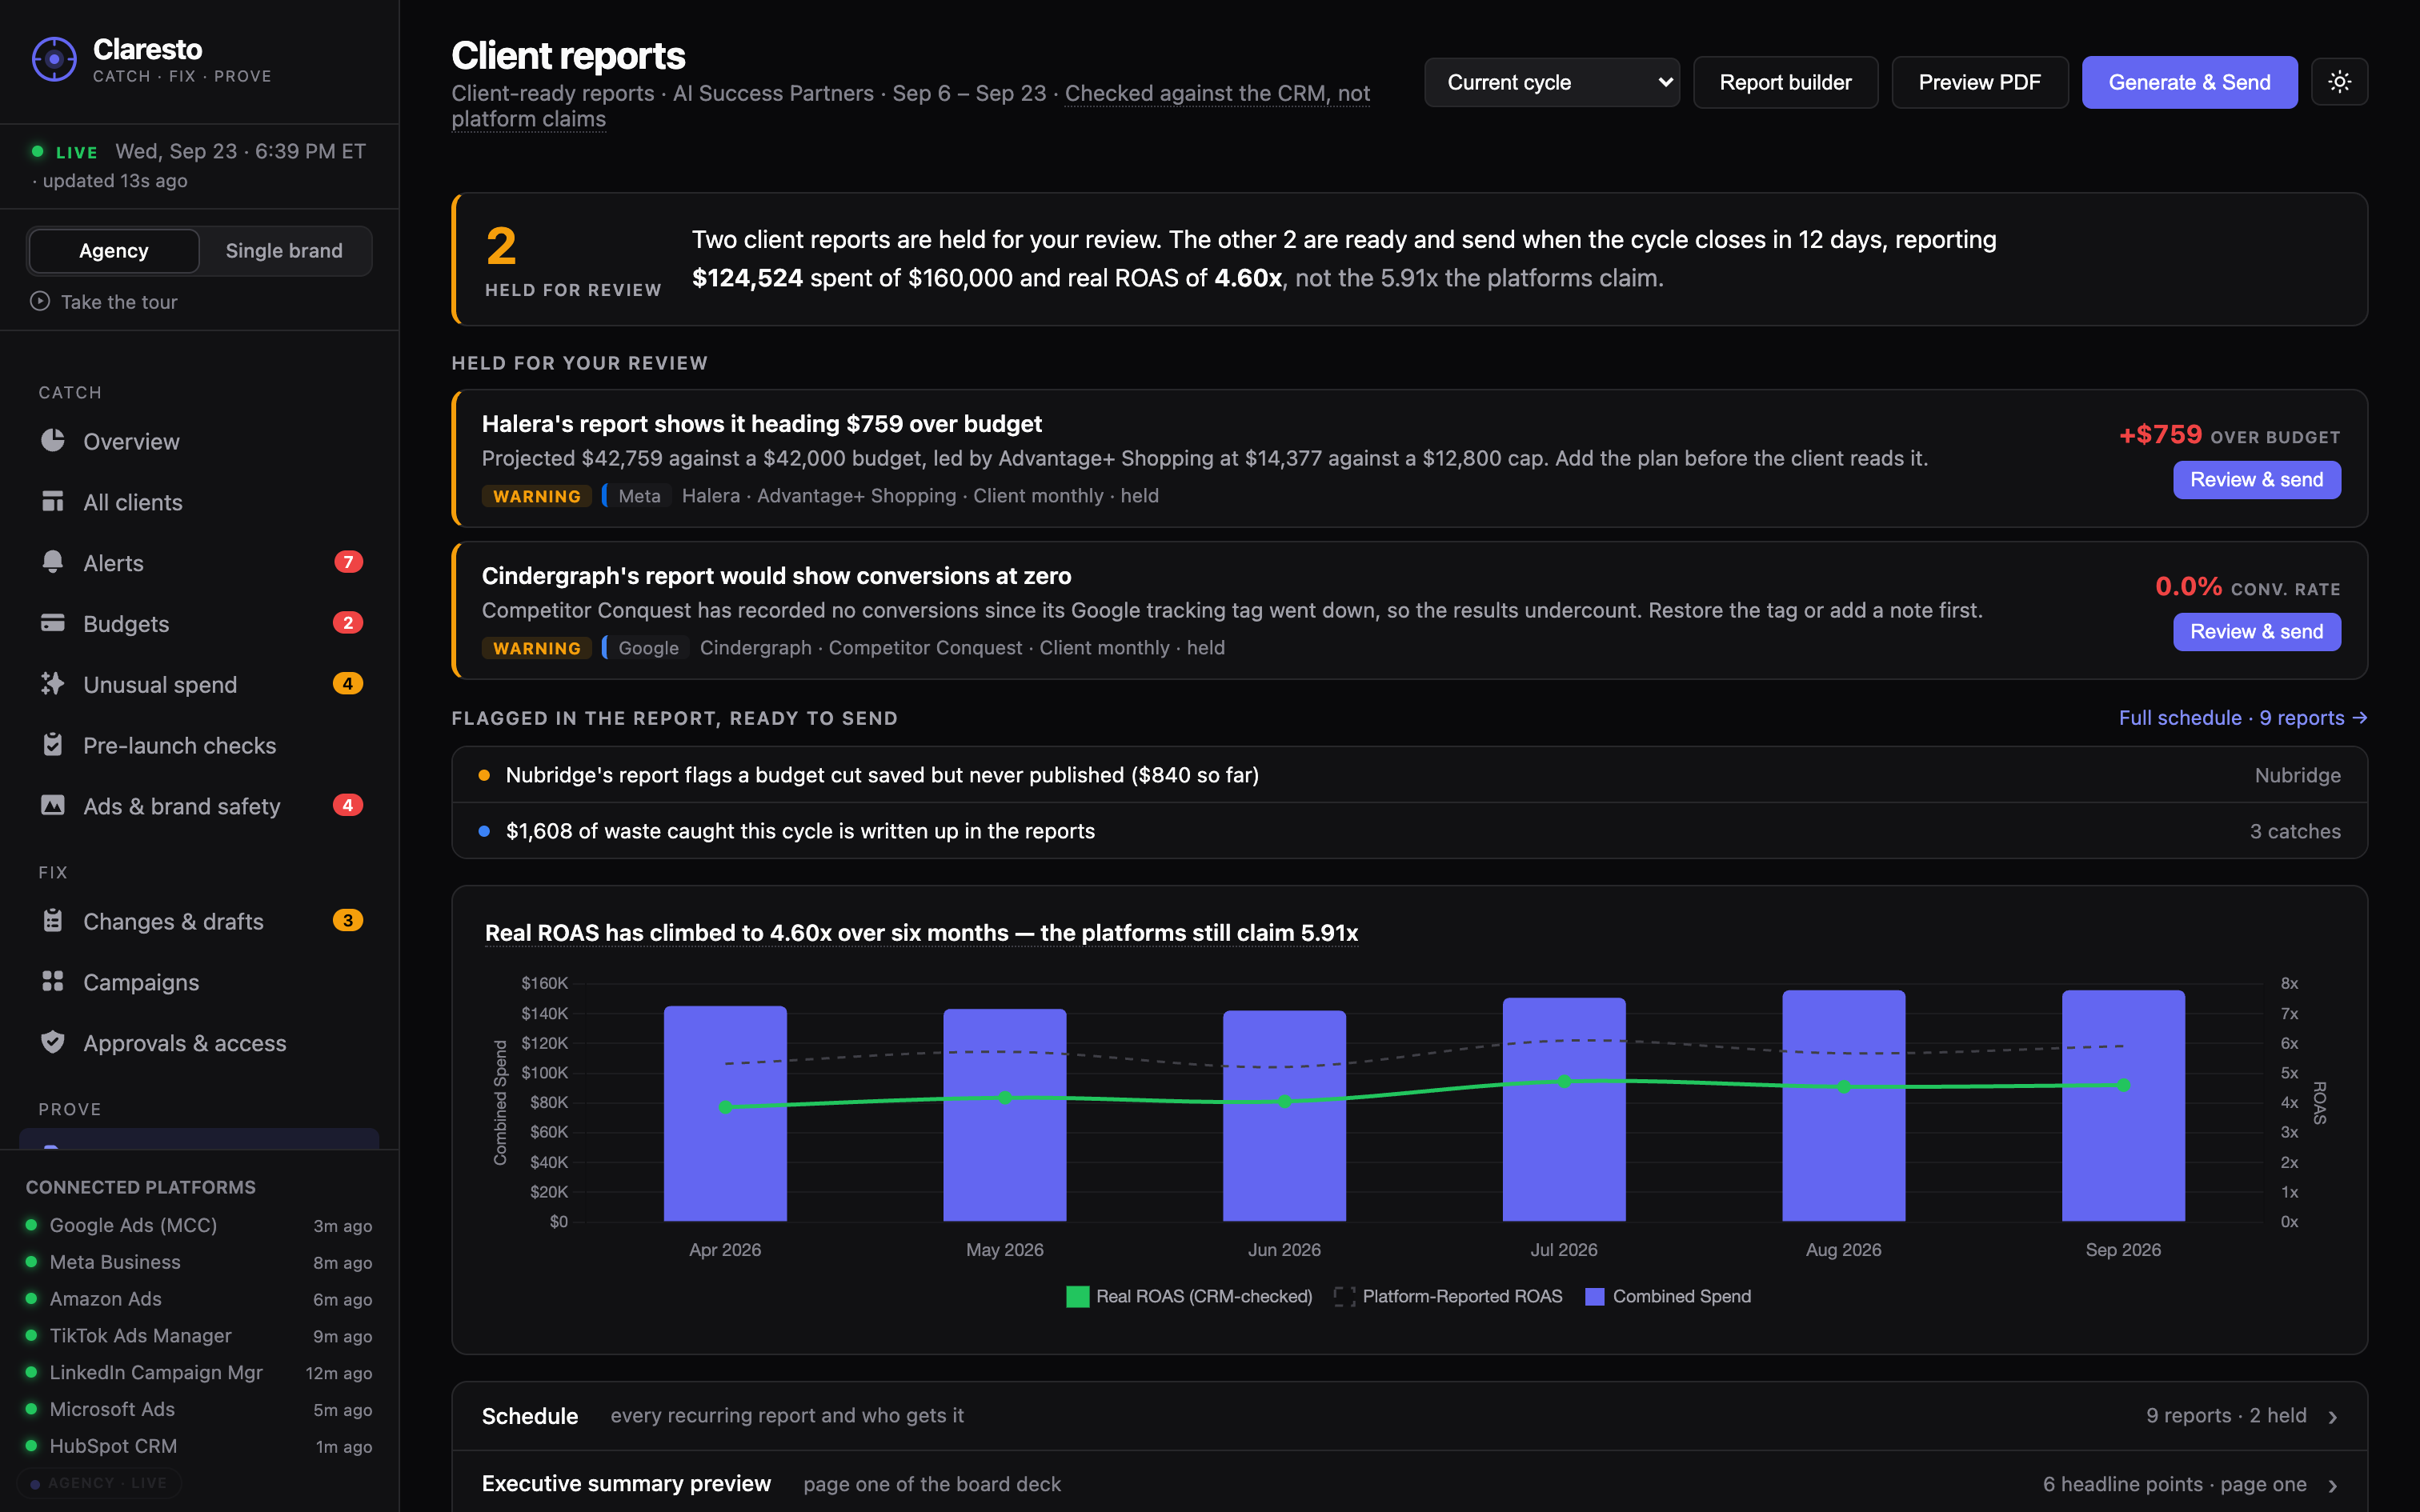Click Generate & Send
The height and width of the screenshot is (1512, 2420).
tap(2190, 82)
